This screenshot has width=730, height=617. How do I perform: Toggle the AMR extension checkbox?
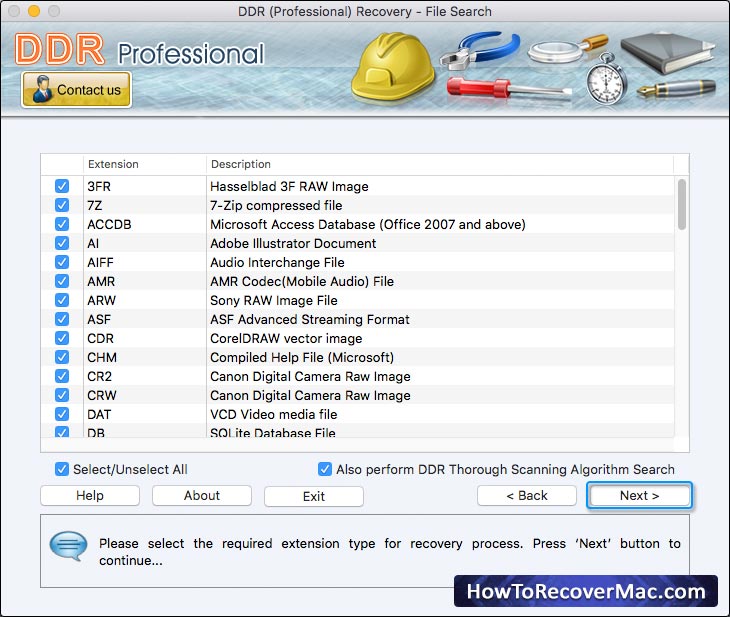62,281
